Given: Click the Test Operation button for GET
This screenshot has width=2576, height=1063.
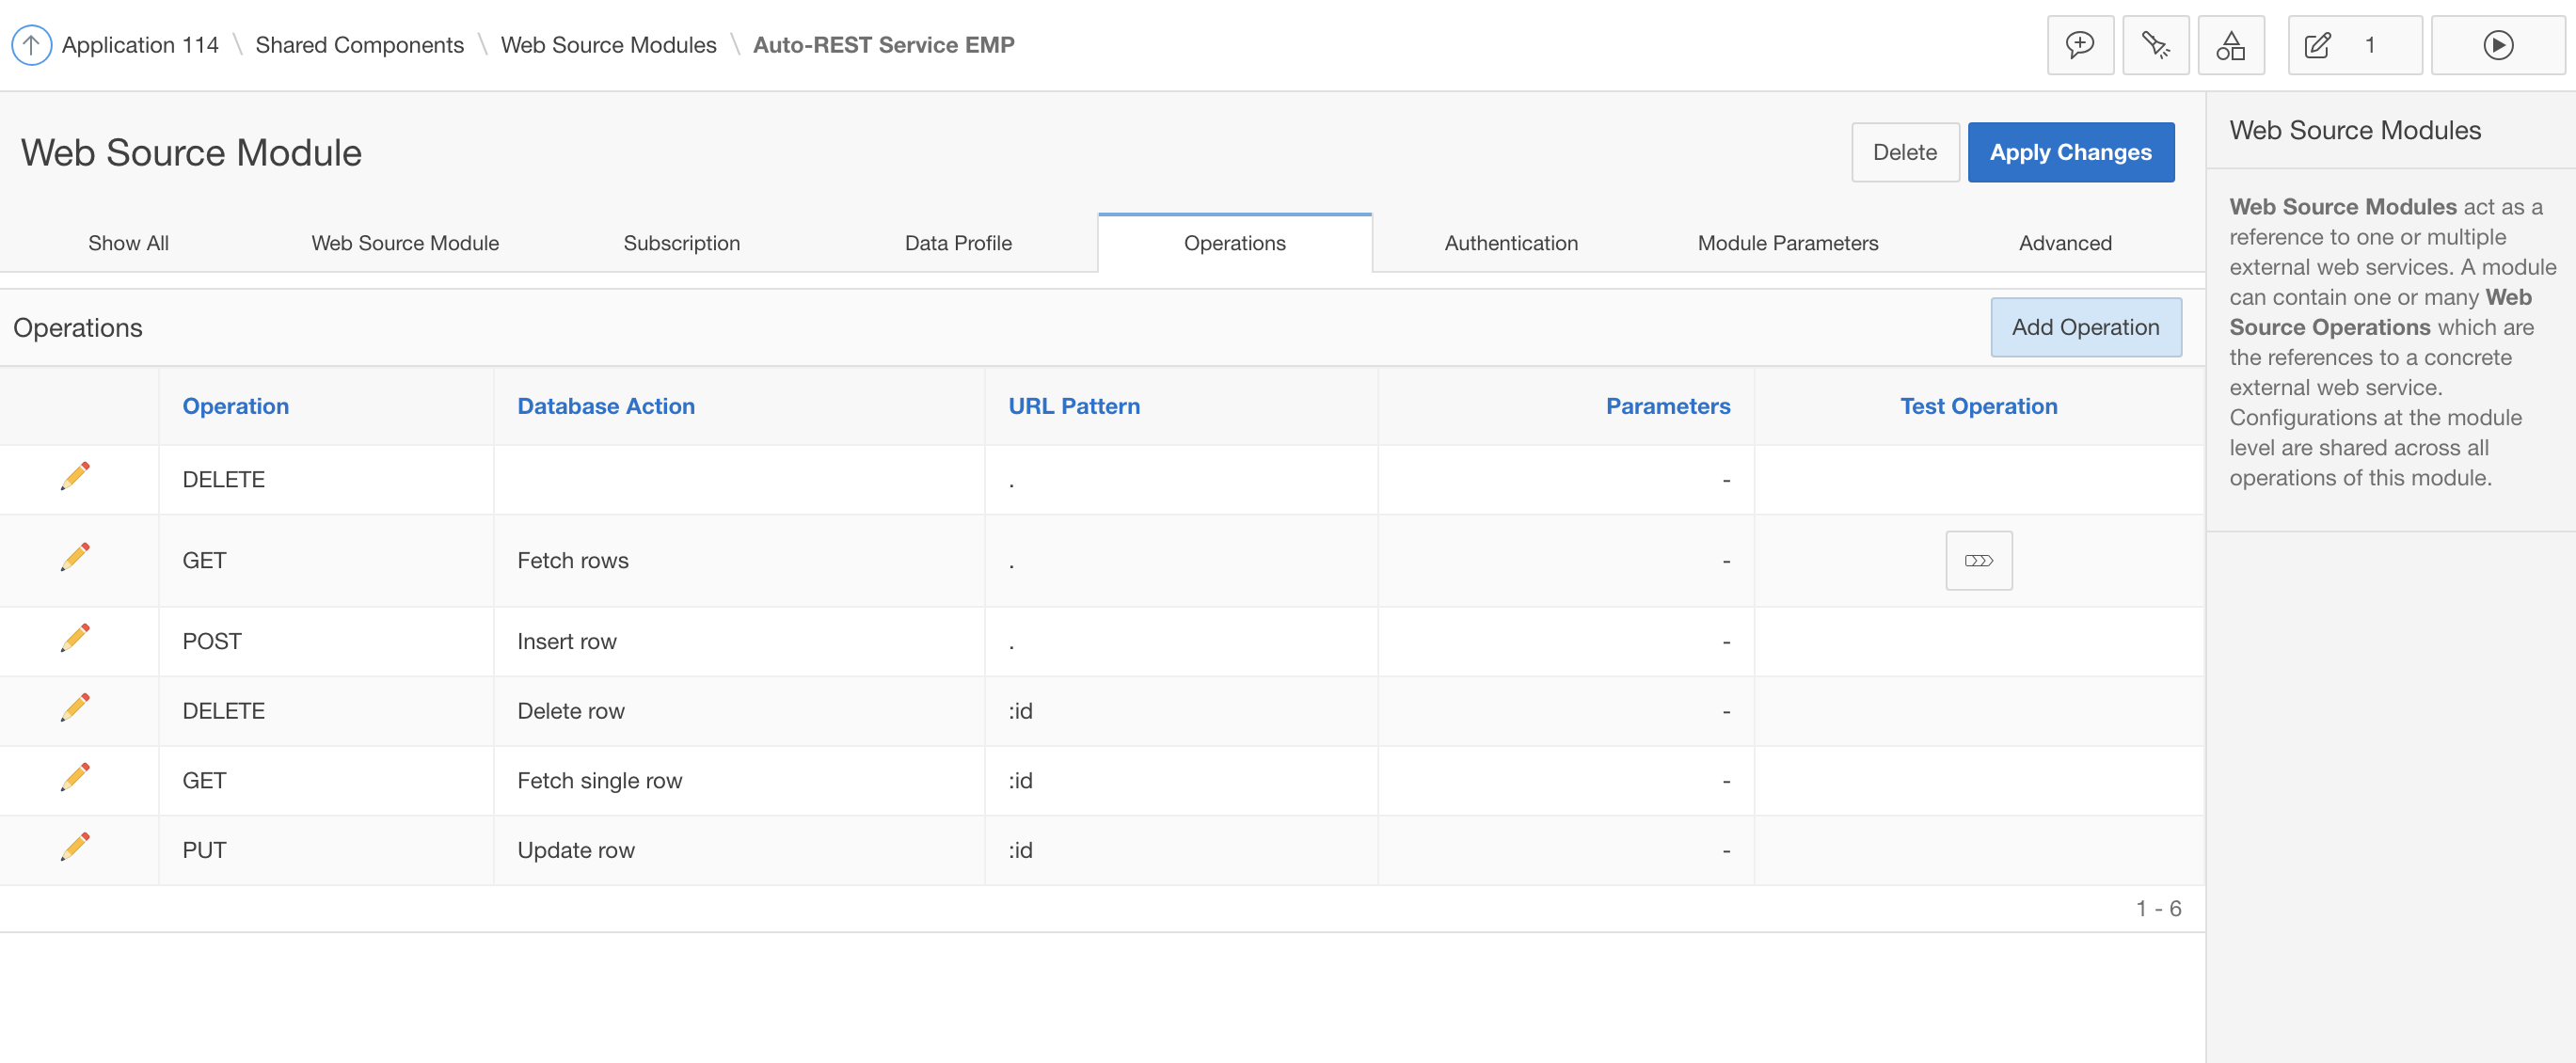Looking at the screenshot, I should tap(1978, 561).
